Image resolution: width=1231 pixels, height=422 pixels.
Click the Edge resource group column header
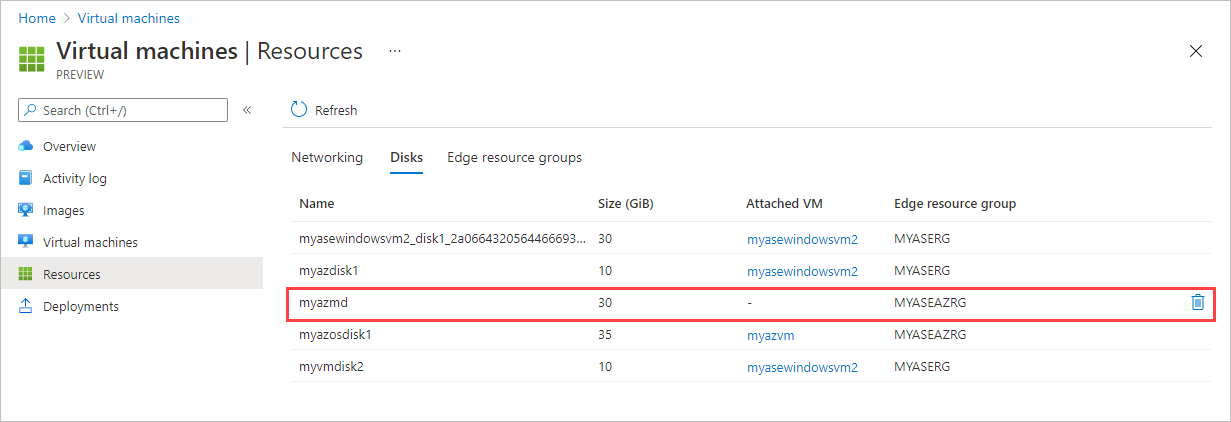point(955,203)
